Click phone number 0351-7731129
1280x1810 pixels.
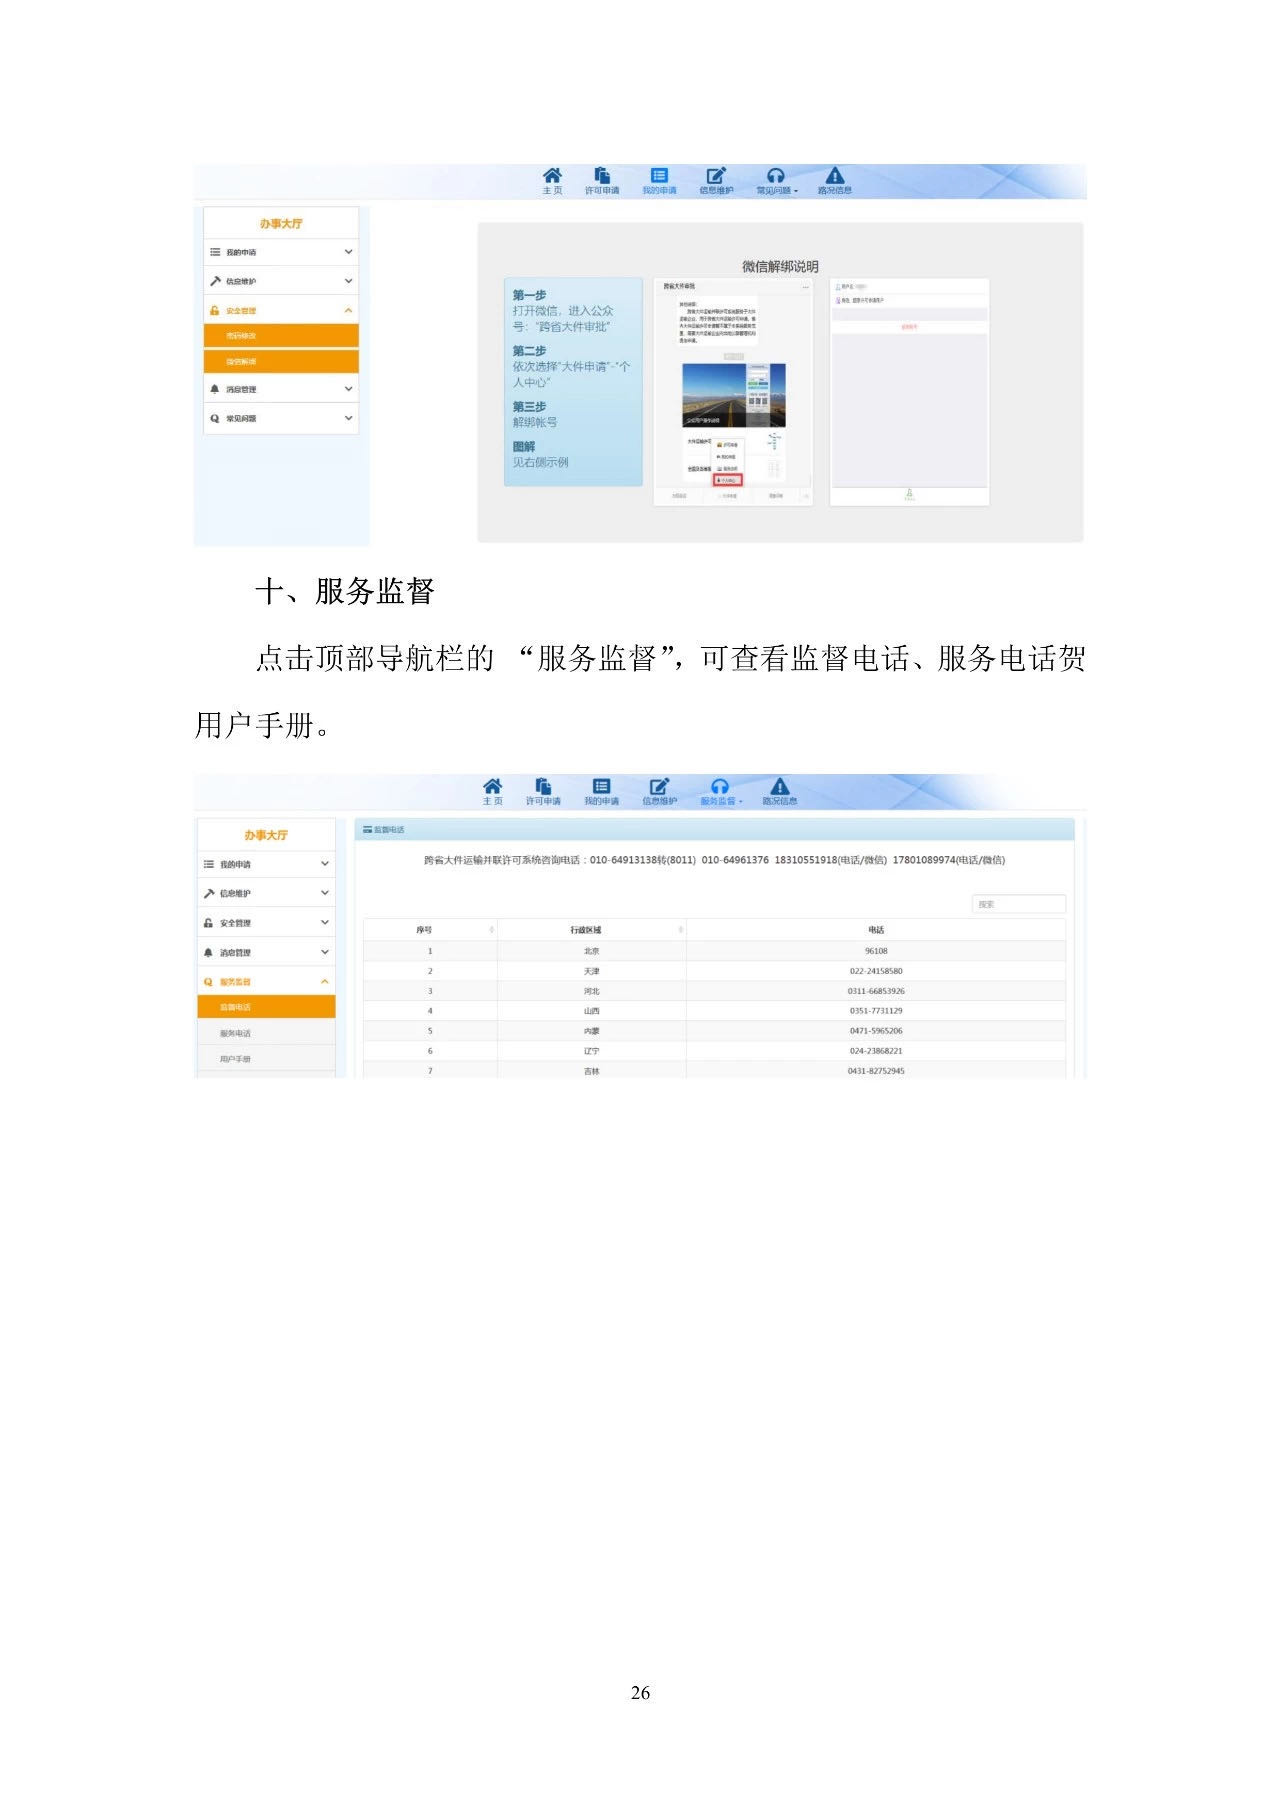click(x=876, y=1011)
